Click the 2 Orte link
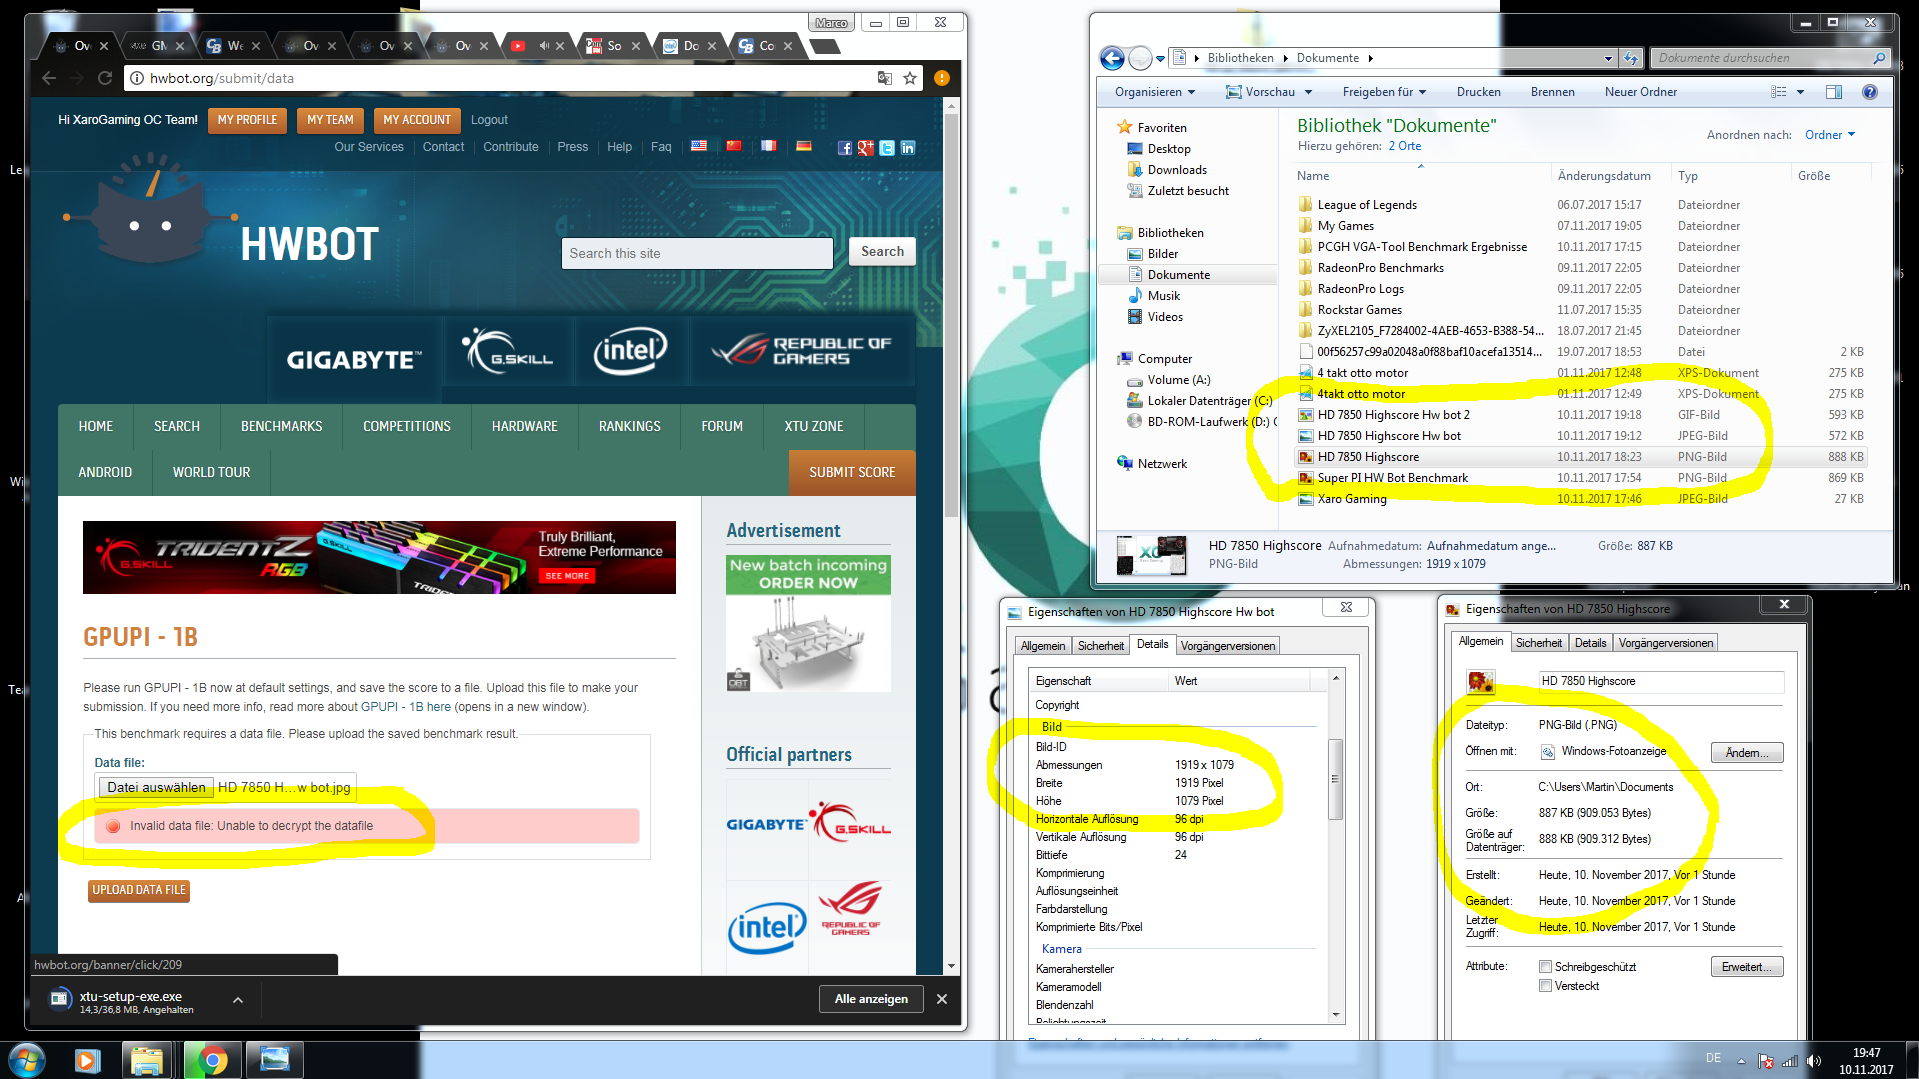This screenshot has width=1919, height=1079. click(1404, 146)
